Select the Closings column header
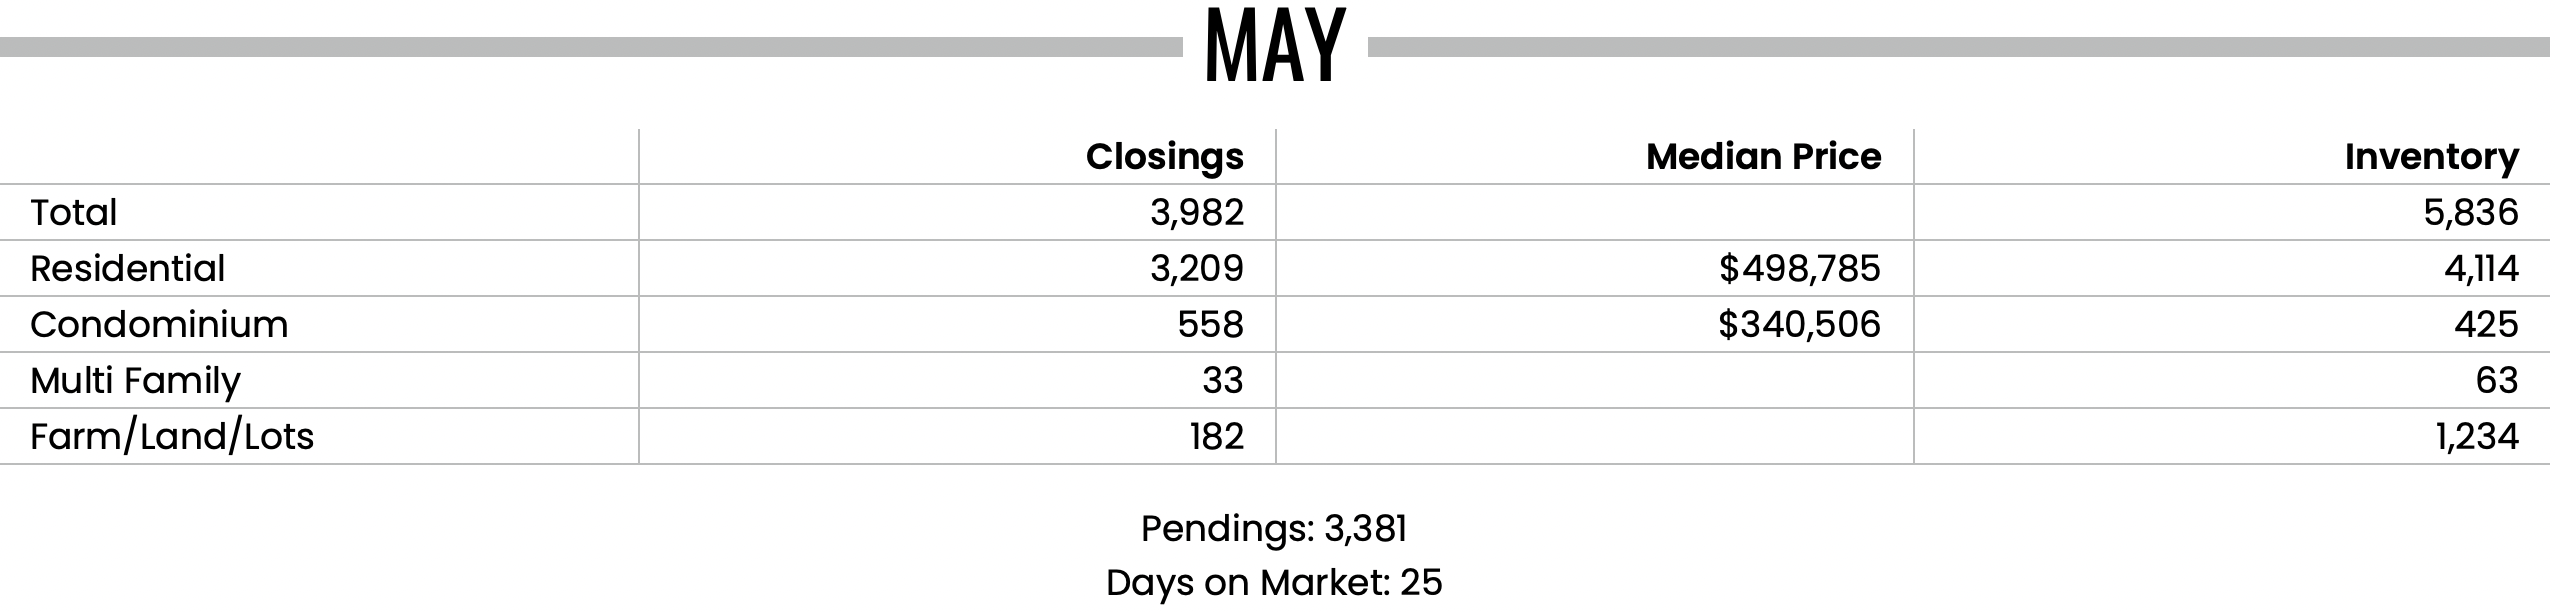 (x=1164, y=157)
